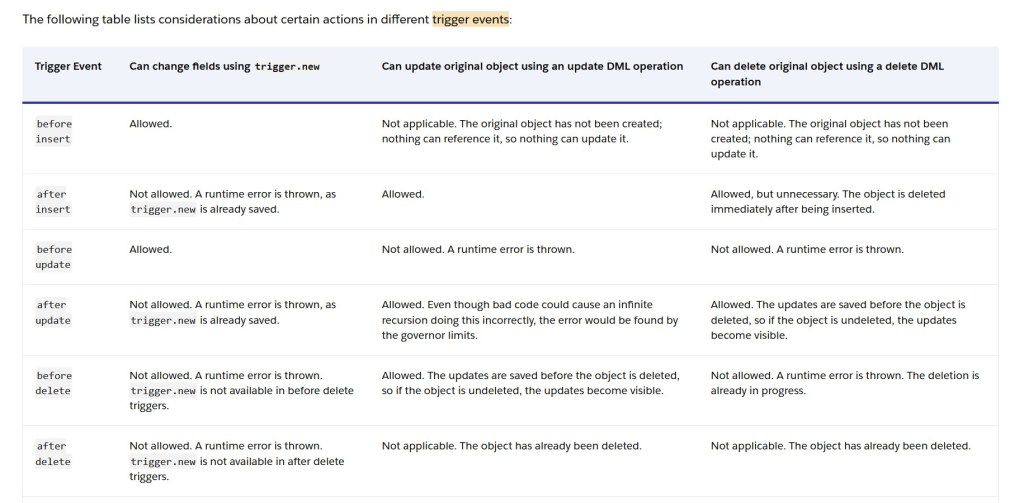
Task: Click the highlighted "trigger events" text
Action: click(x=470, y=19)
